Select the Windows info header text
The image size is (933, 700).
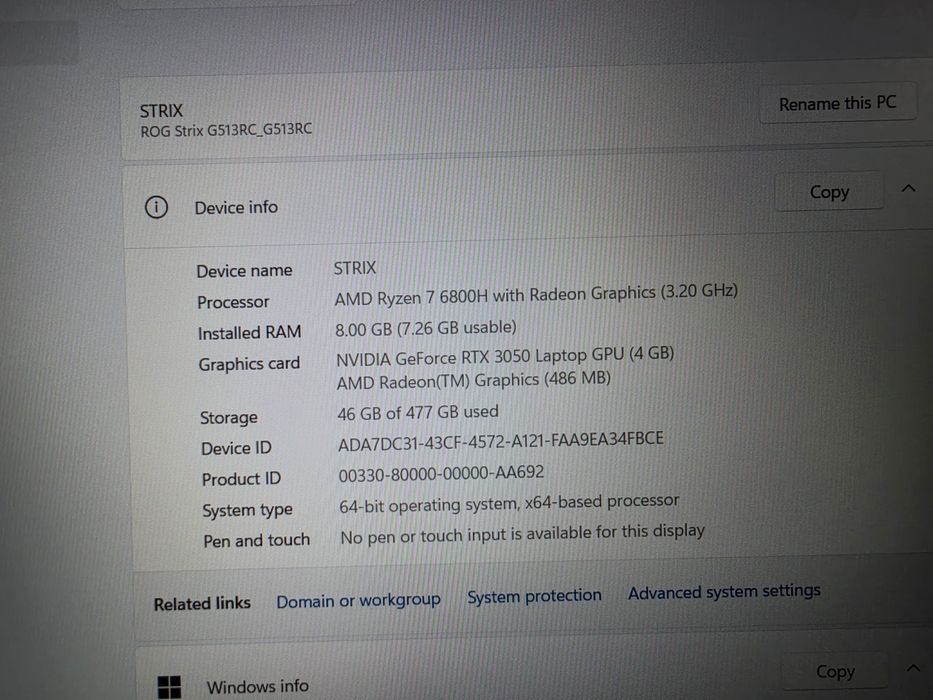258,686
